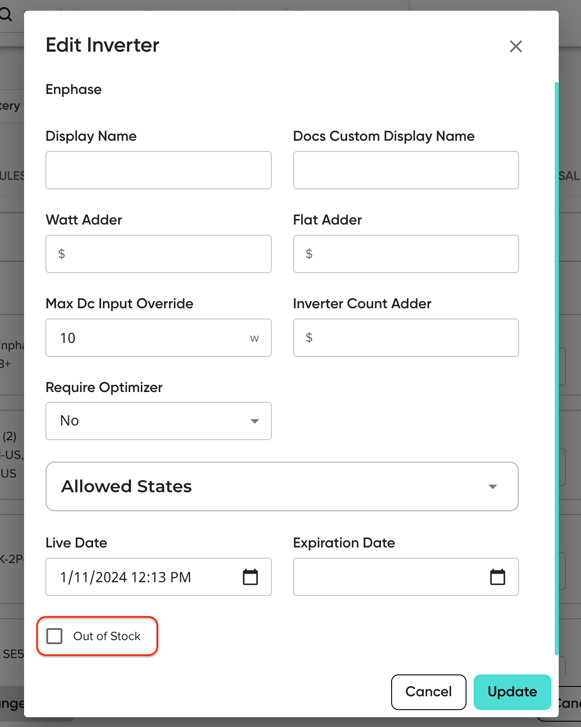Screen dimensions: 581x727
Task: Click the Update button
Action: (512, 692)
